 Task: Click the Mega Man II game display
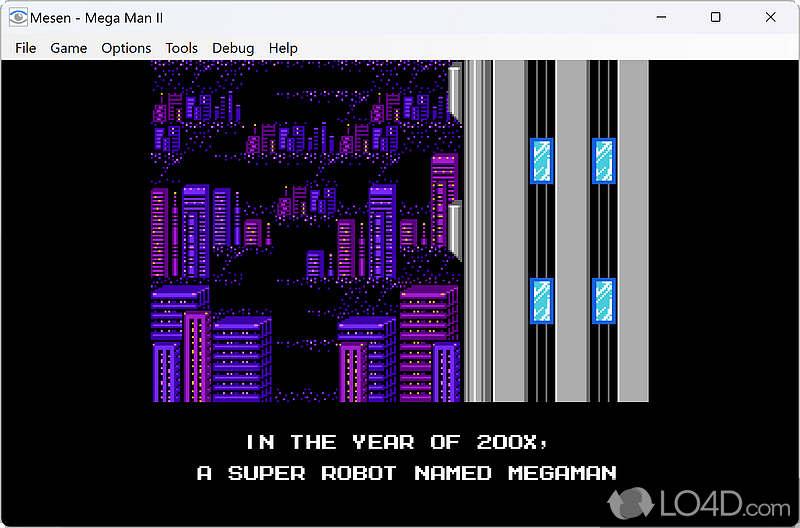coord(400,293)
